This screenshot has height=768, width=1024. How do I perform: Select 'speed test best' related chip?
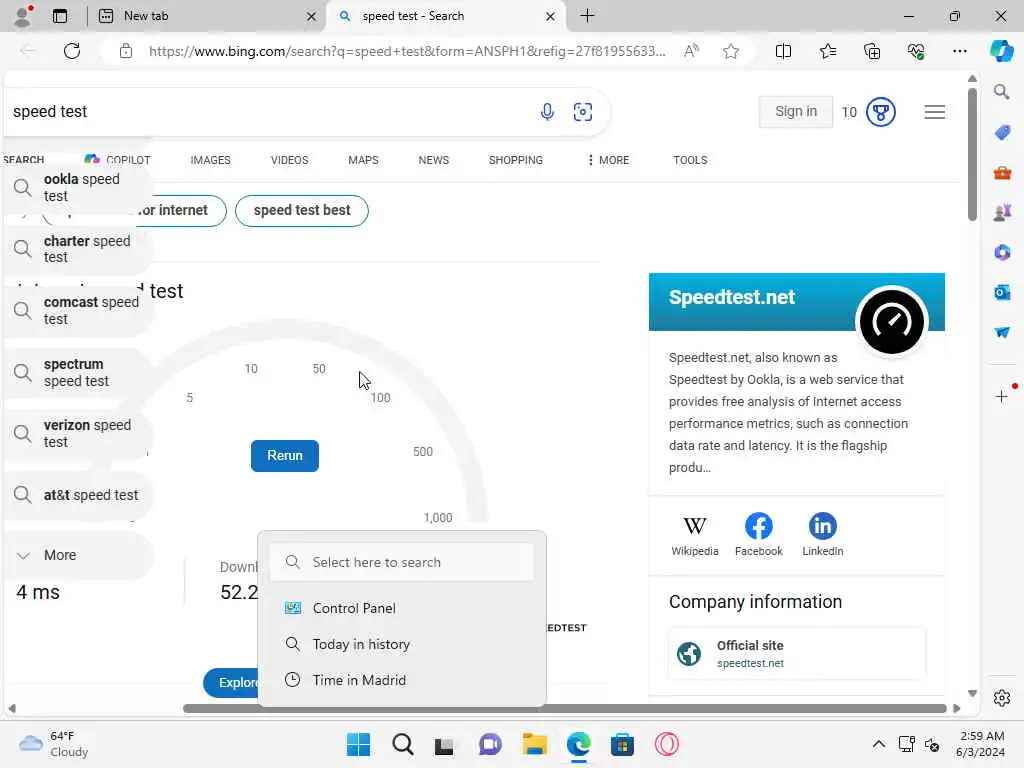tap(302, 210)
